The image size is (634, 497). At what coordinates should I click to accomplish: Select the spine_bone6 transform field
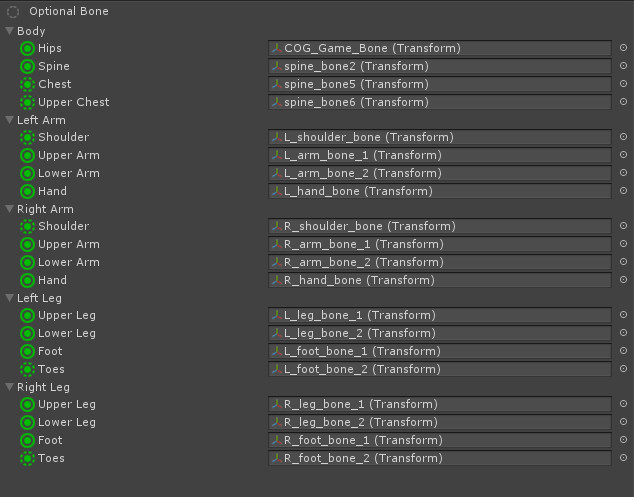coord(440,102)
